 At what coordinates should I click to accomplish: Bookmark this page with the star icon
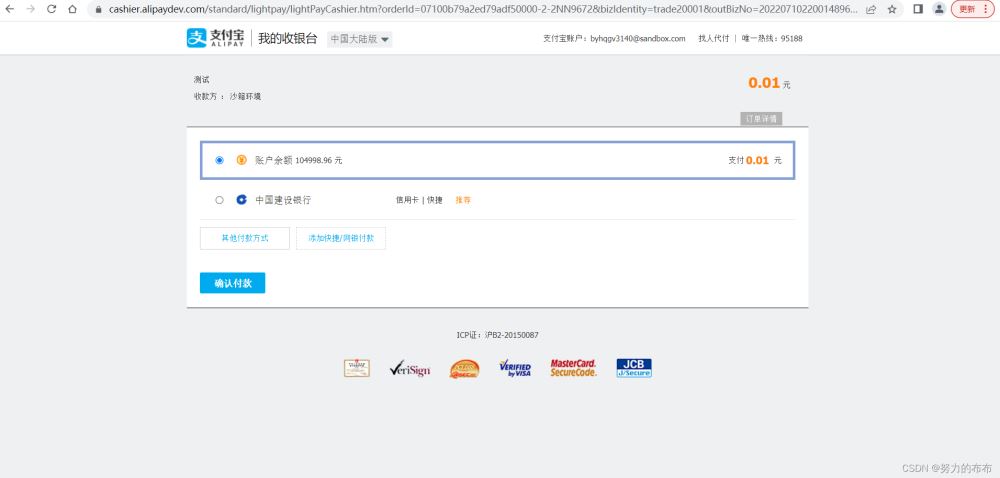pyautogui.click(x=891, y=9)
